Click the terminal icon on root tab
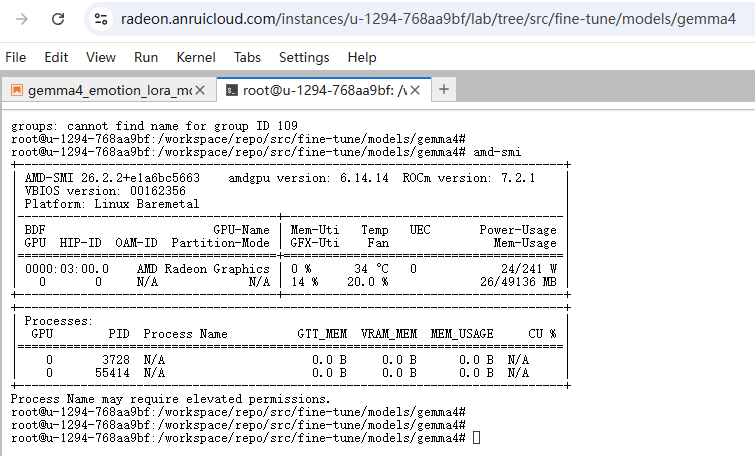The width and height of the screenshot is (755, 456). tap(232, 90)
